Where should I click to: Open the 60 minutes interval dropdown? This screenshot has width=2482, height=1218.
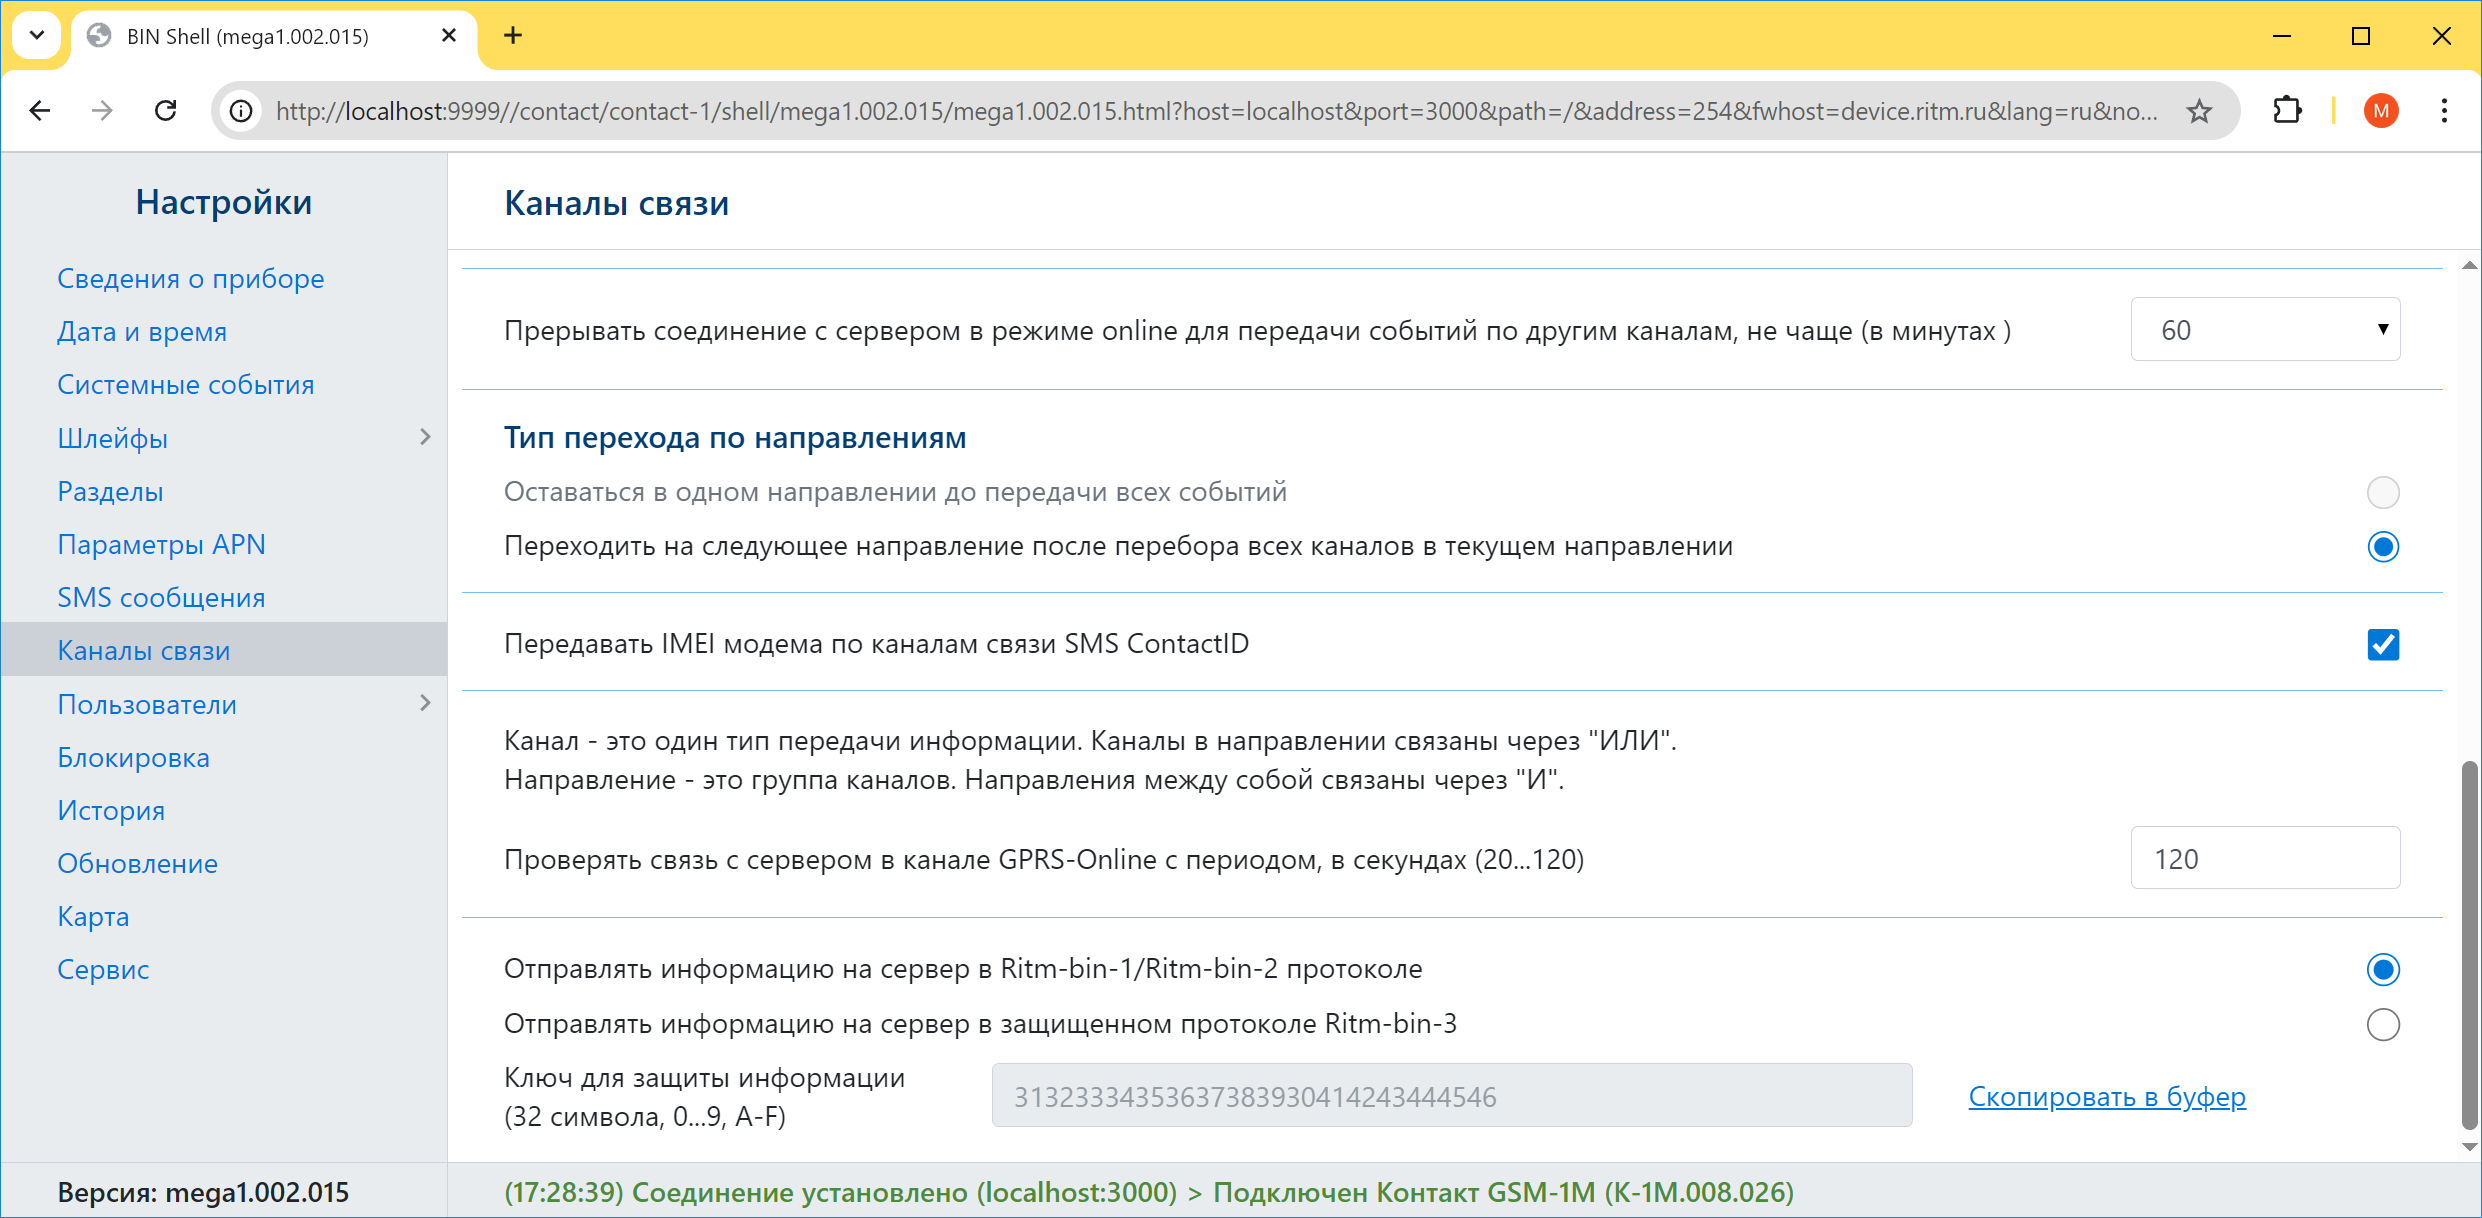pos(2265,330)
